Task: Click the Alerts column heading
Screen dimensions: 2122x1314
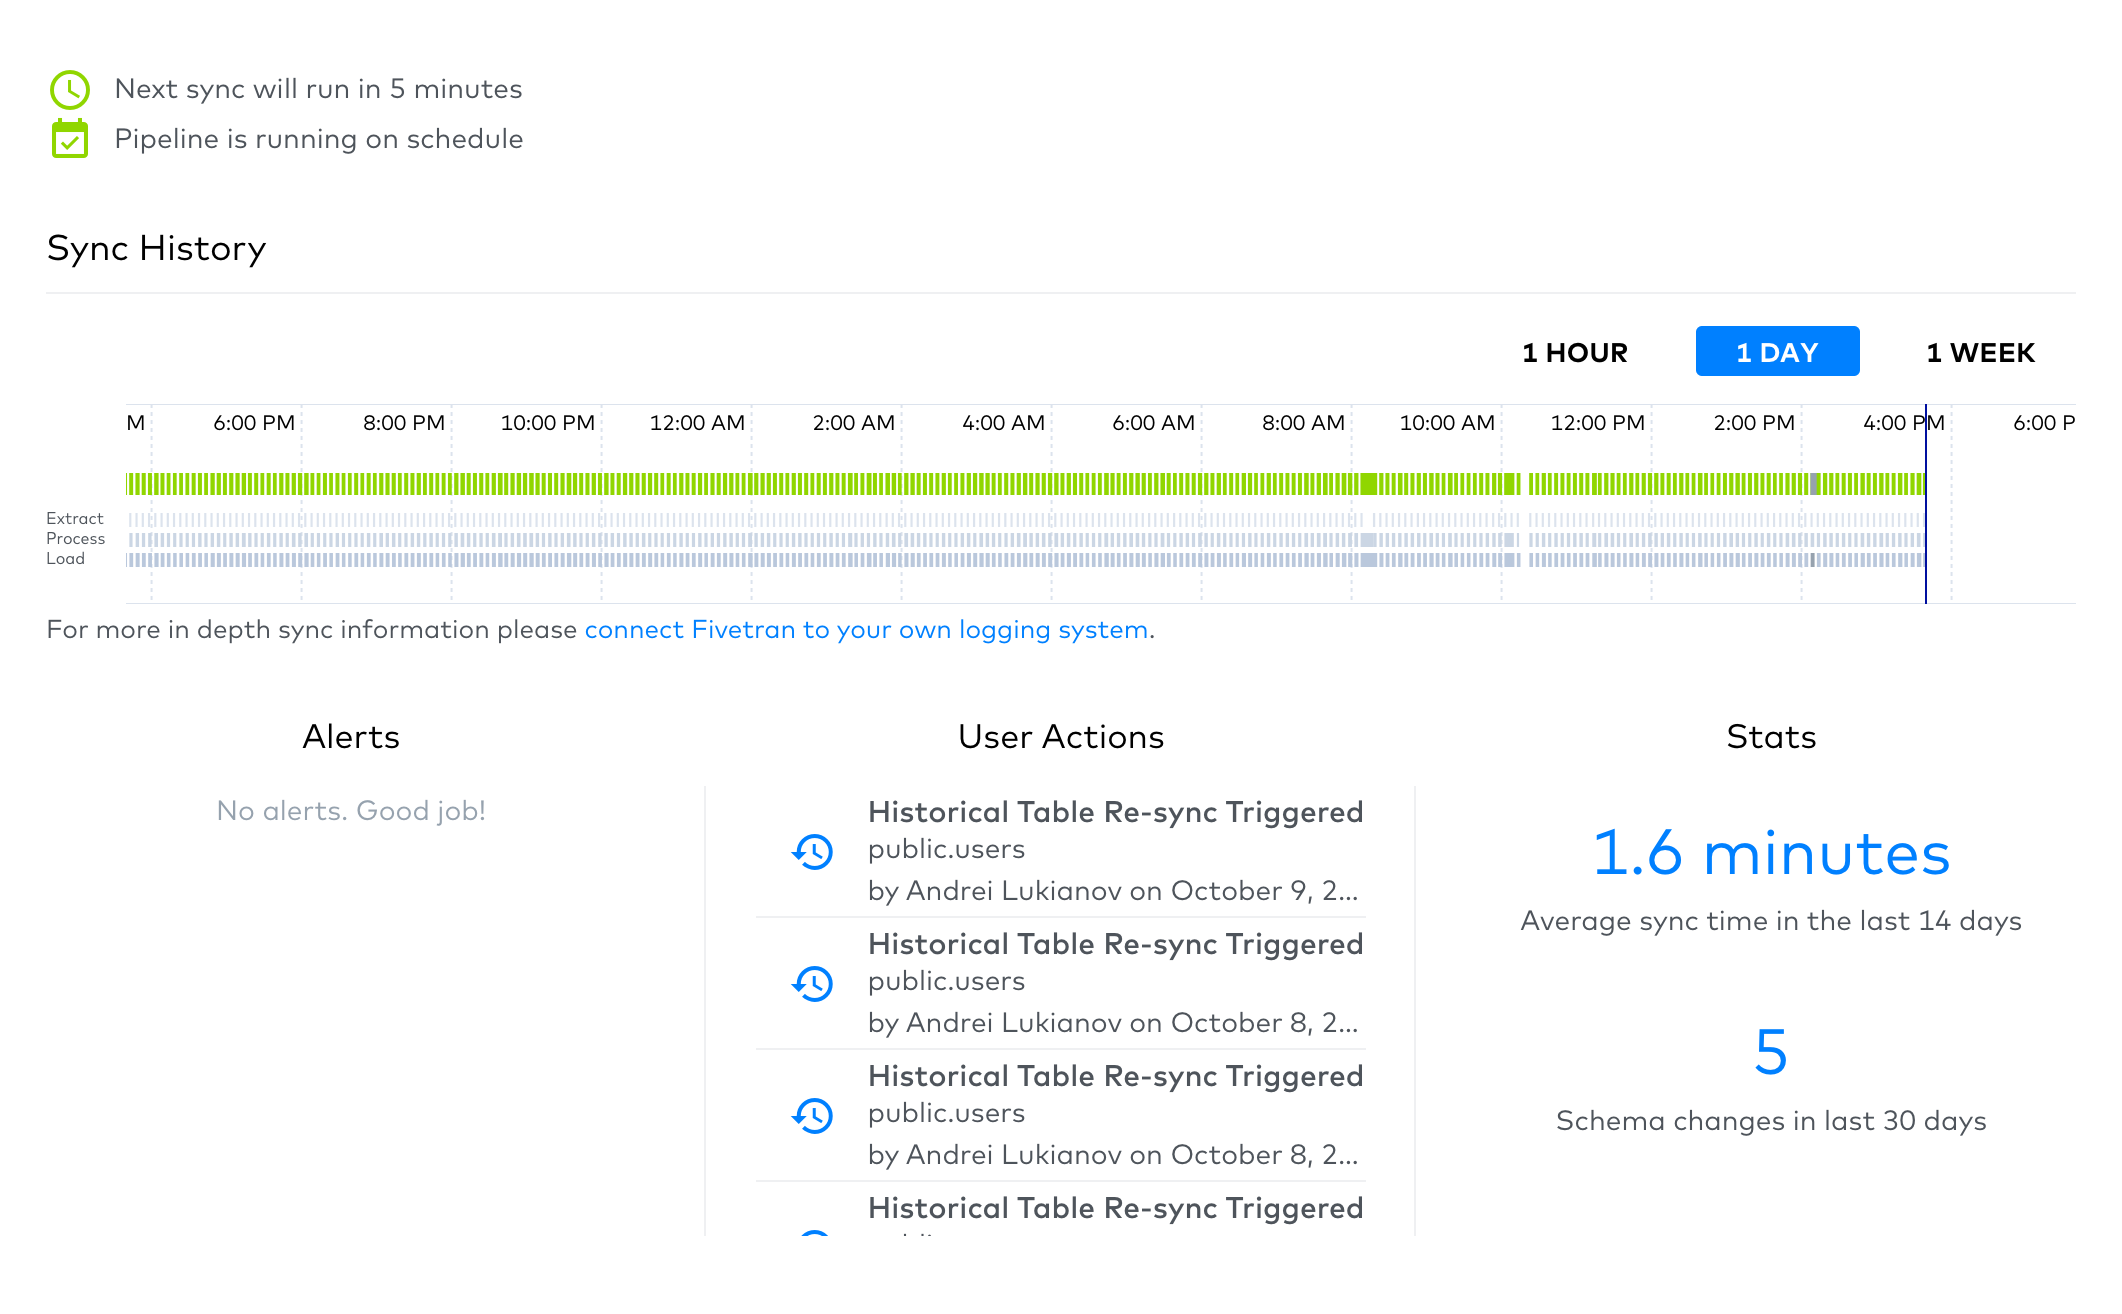Action: click(x=351, y=737)
